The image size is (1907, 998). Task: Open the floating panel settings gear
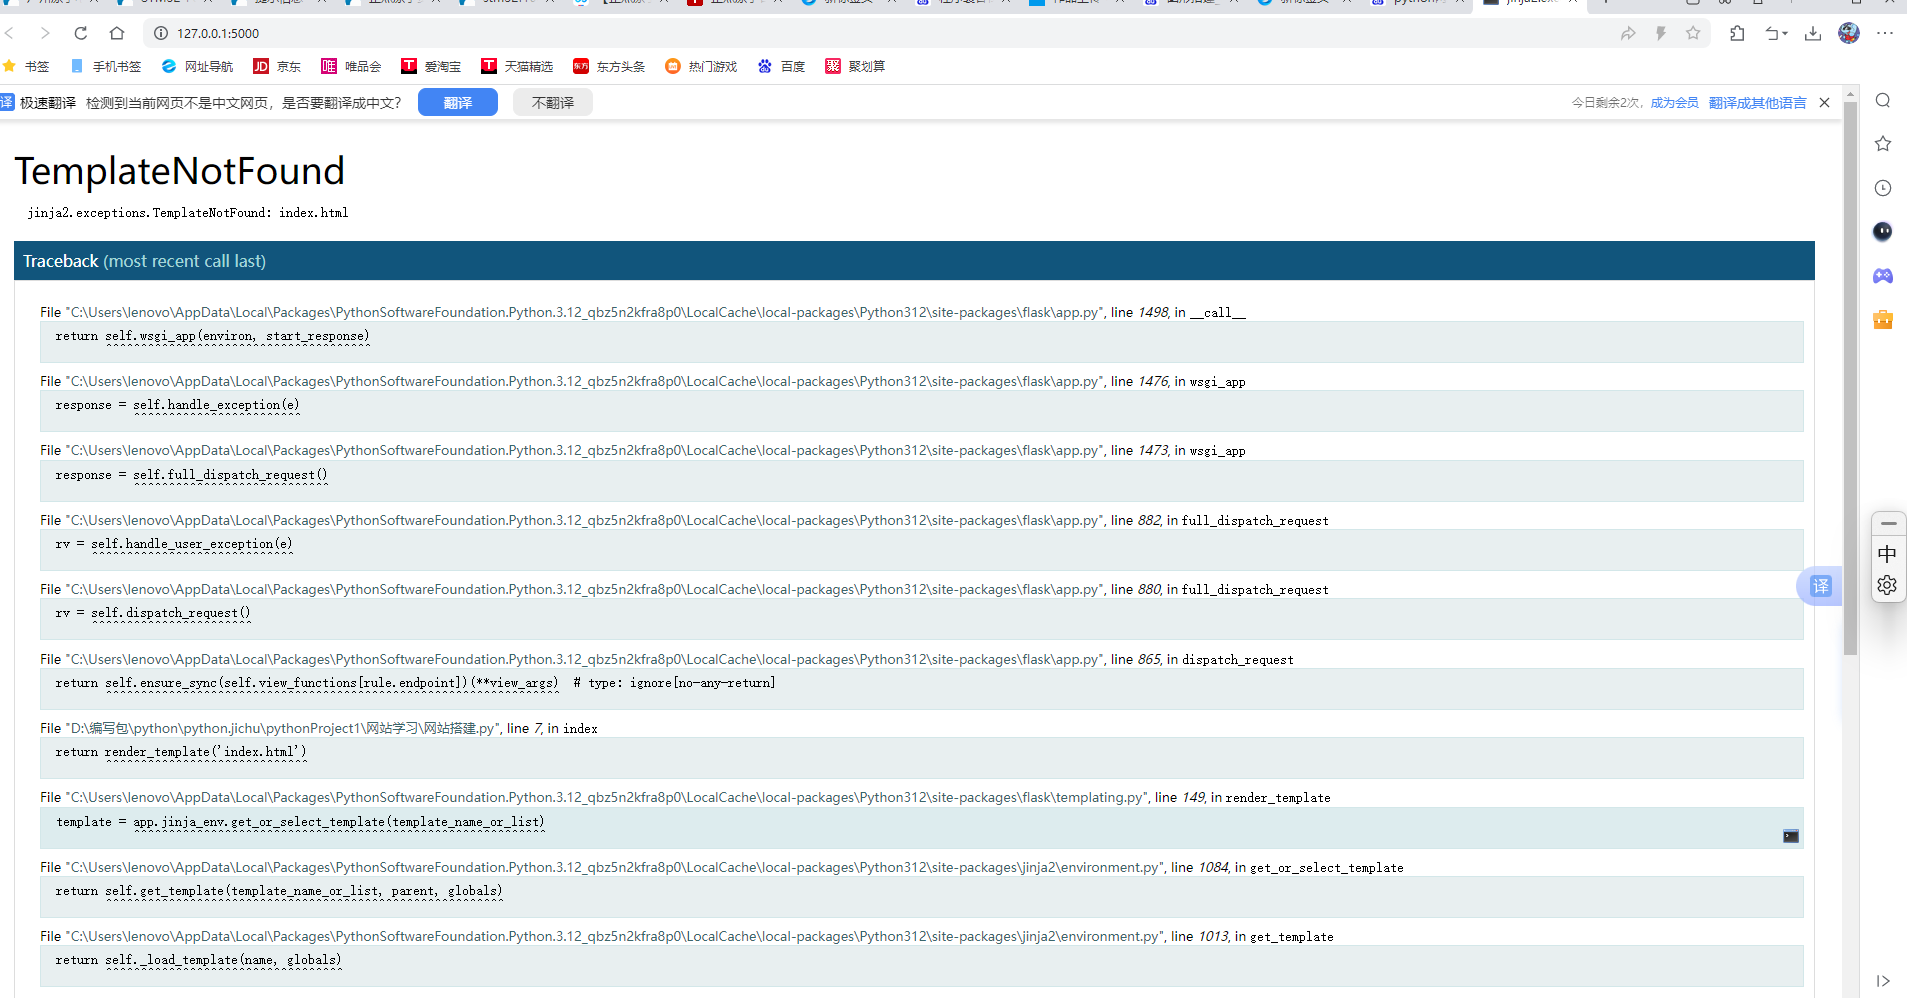pos(1887,585)
